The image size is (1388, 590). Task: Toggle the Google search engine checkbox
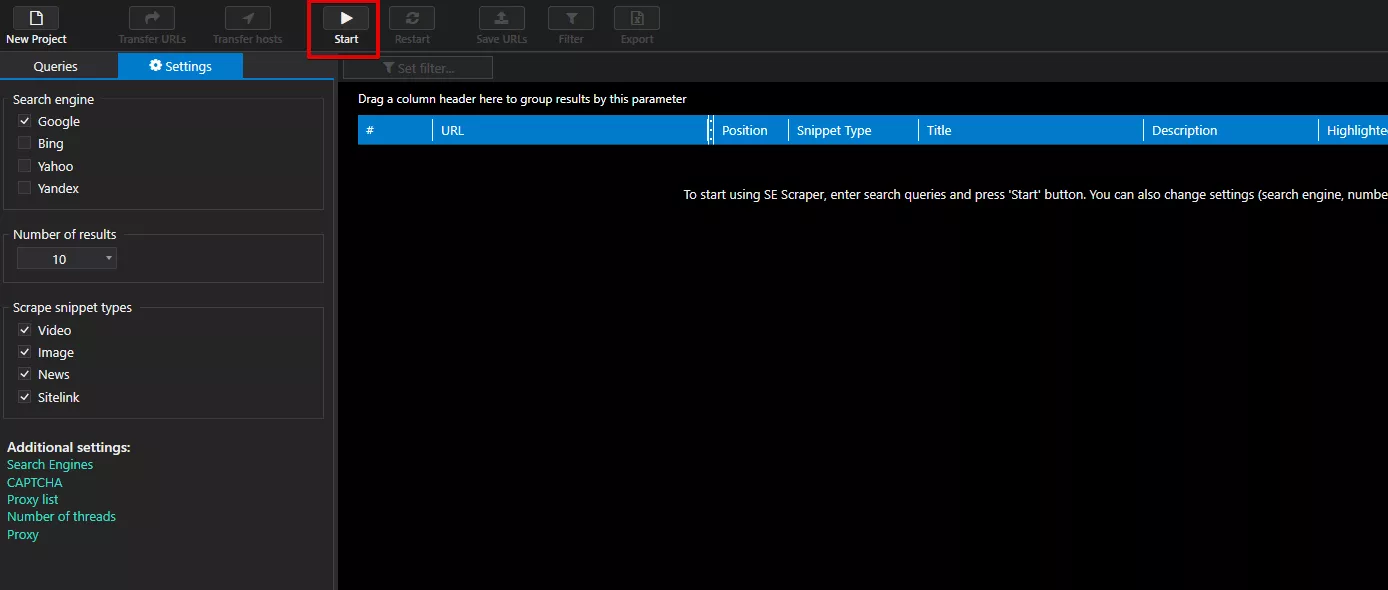pos(25,121)
